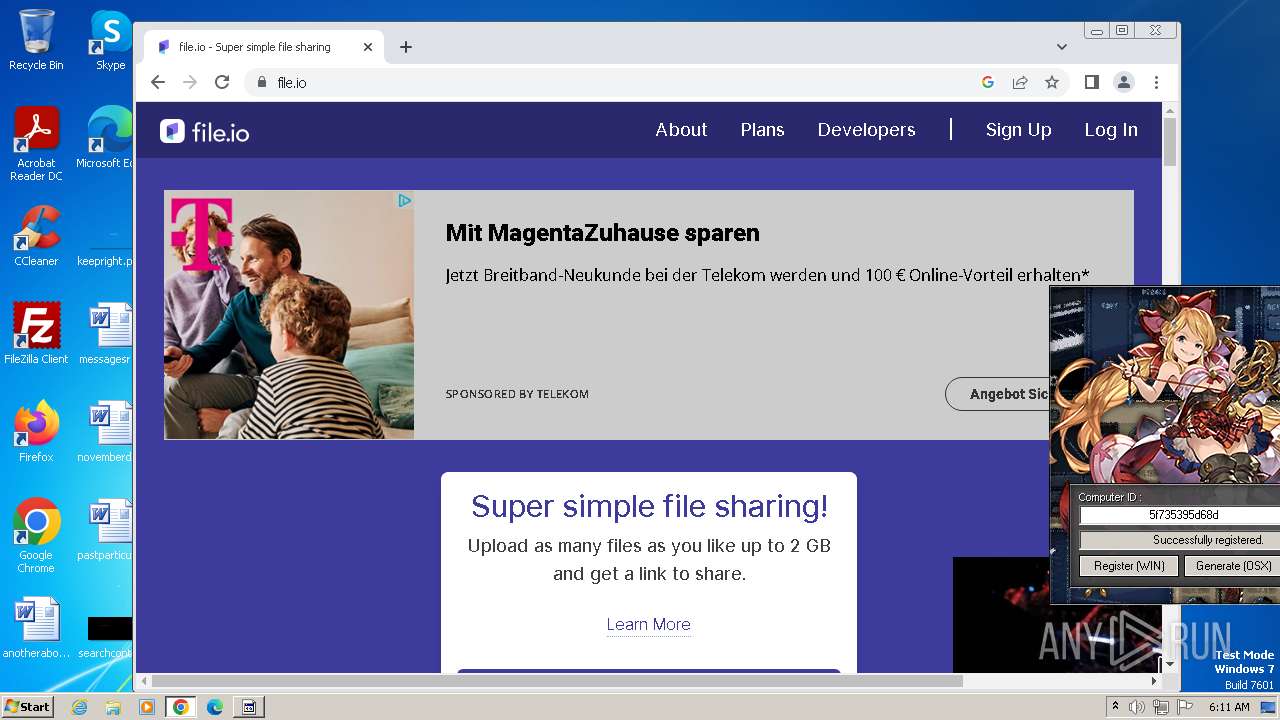Open the Windows Start menu
The width and height of the screenshot is (1280, 720).
tap(27, 706)
